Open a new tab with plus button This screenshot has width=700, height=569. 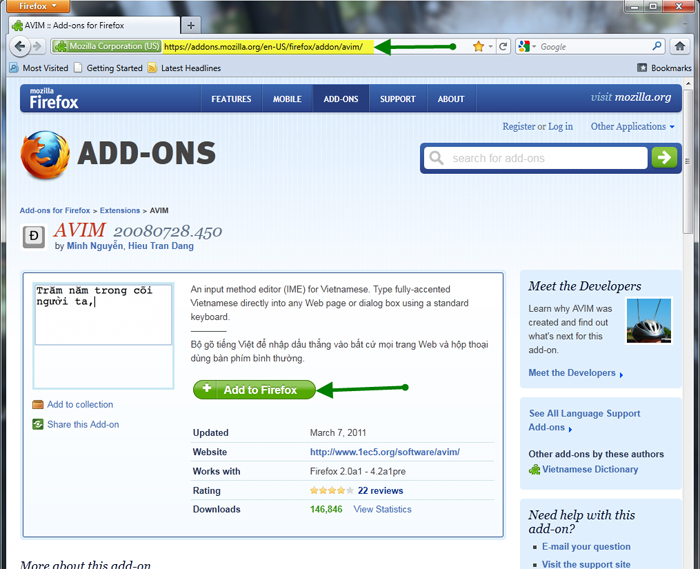[x=191, y=25]
